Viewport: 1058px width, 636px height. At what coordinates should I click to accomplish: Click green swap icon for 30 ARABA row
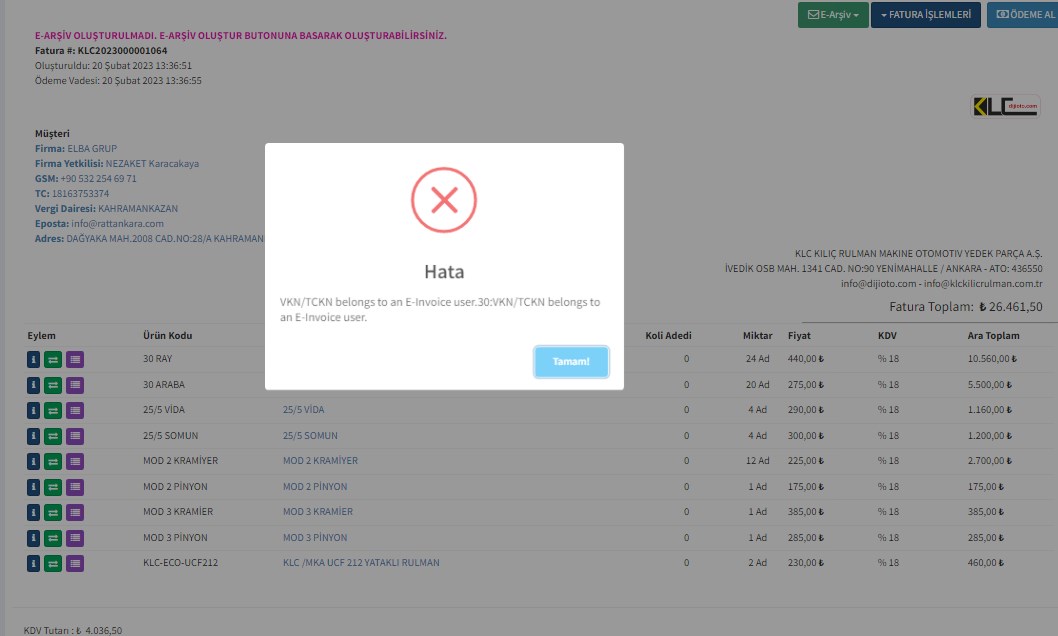(54, 385)
